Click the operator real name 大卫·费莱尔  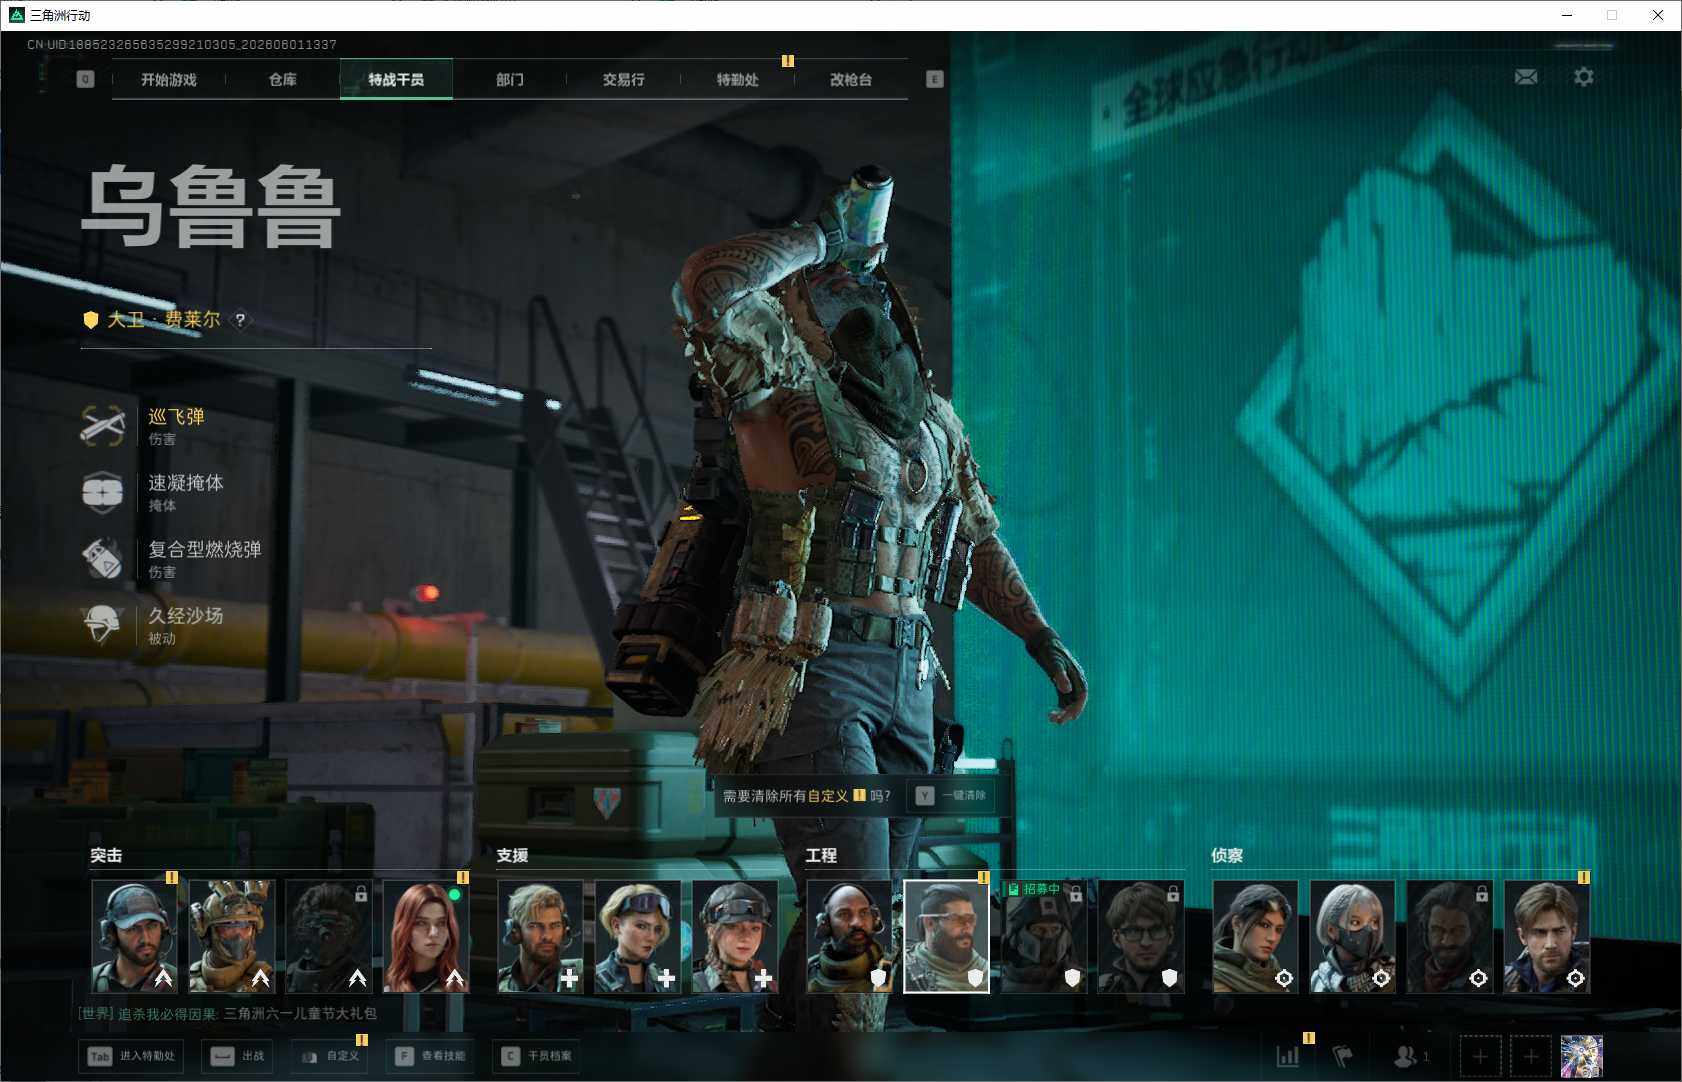point(164,320)
